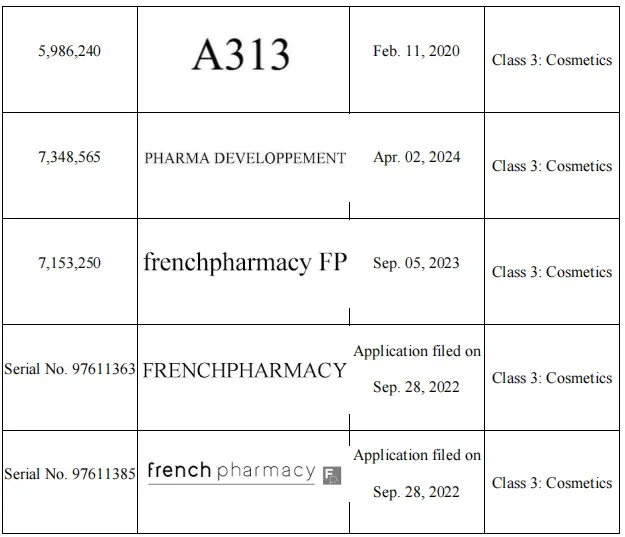The image size is (625, 537).
Task: Select the frenchpharmacy FP mark text
Action: [245, 263]
